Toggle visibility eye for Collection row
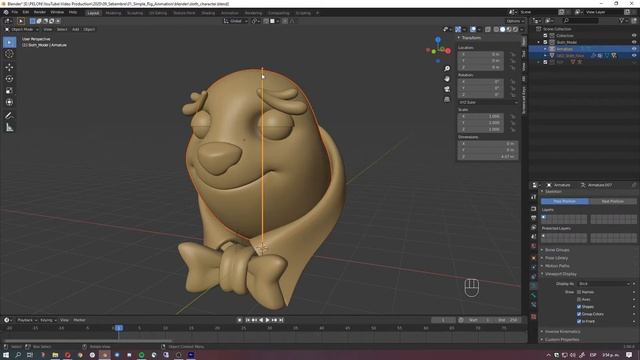The width and height of the screenshot is (640, 360). click(634, 36)
